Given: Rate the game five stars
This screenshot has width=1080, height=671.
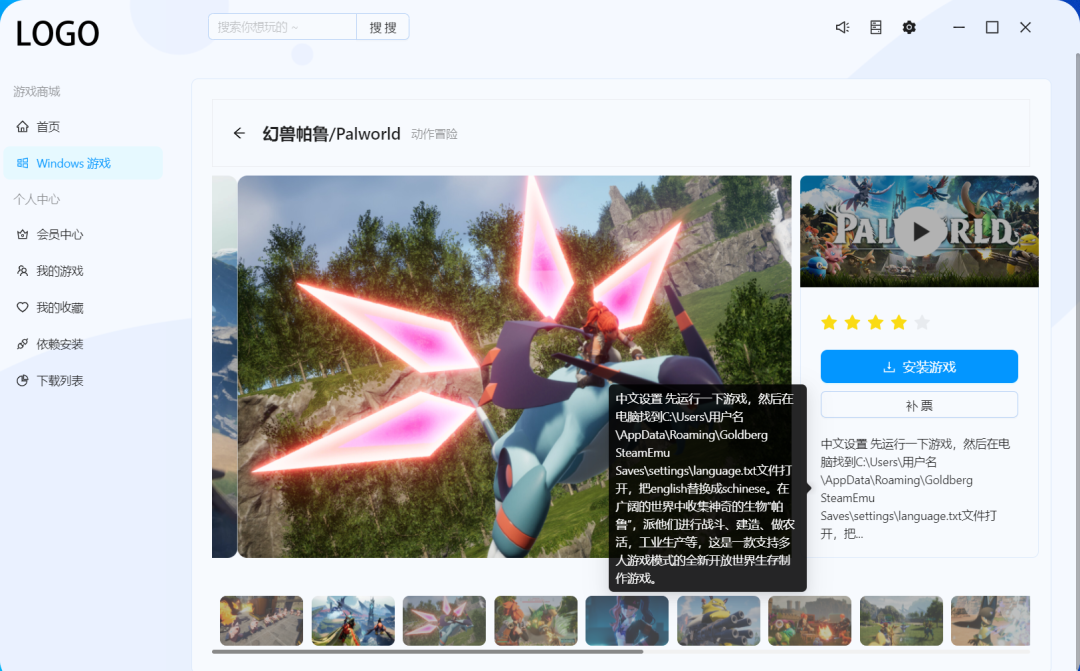Looking at the screenshot, I should [922, 322].
